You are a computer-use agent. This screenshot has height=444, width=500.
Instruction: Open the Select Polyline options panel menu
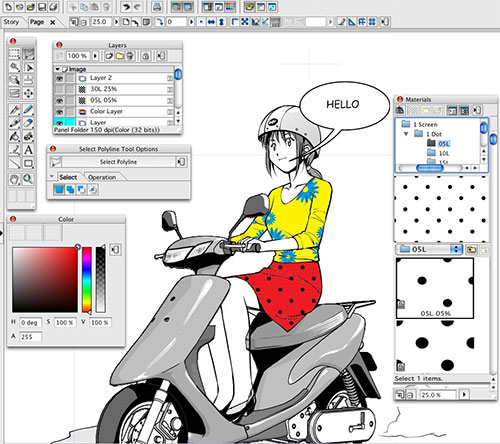click(x=181, y=162)
